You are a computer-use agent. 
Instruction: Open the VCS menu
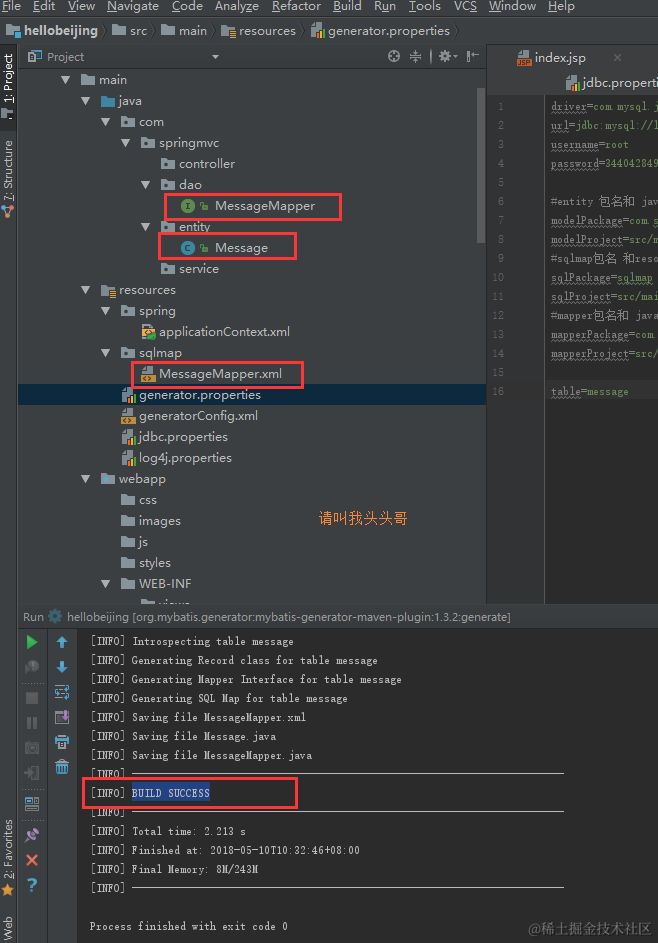pos(465,6)
